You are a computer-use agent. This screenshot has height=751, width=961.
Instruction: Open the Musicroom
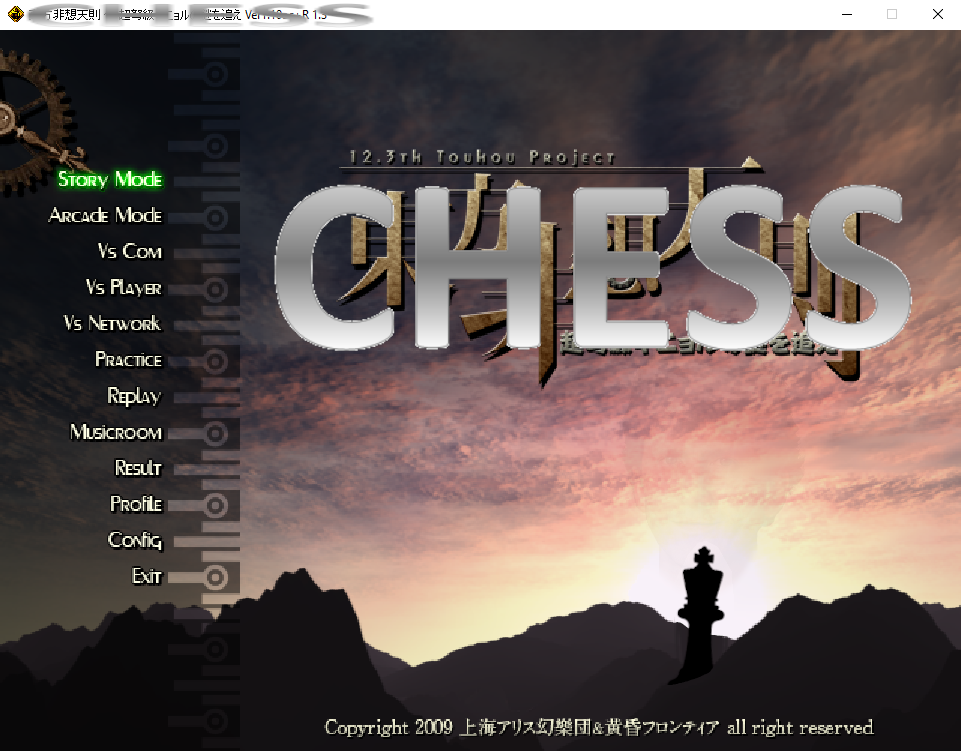coord(116,432)
